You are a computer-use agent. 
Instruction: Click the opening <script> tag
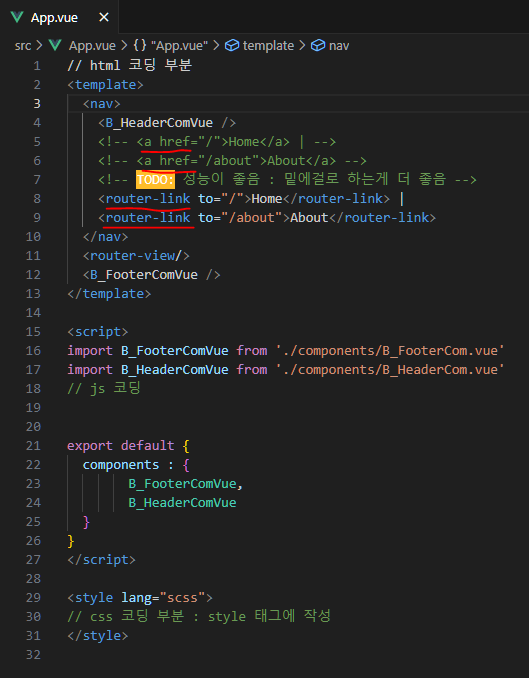point(98,332)
